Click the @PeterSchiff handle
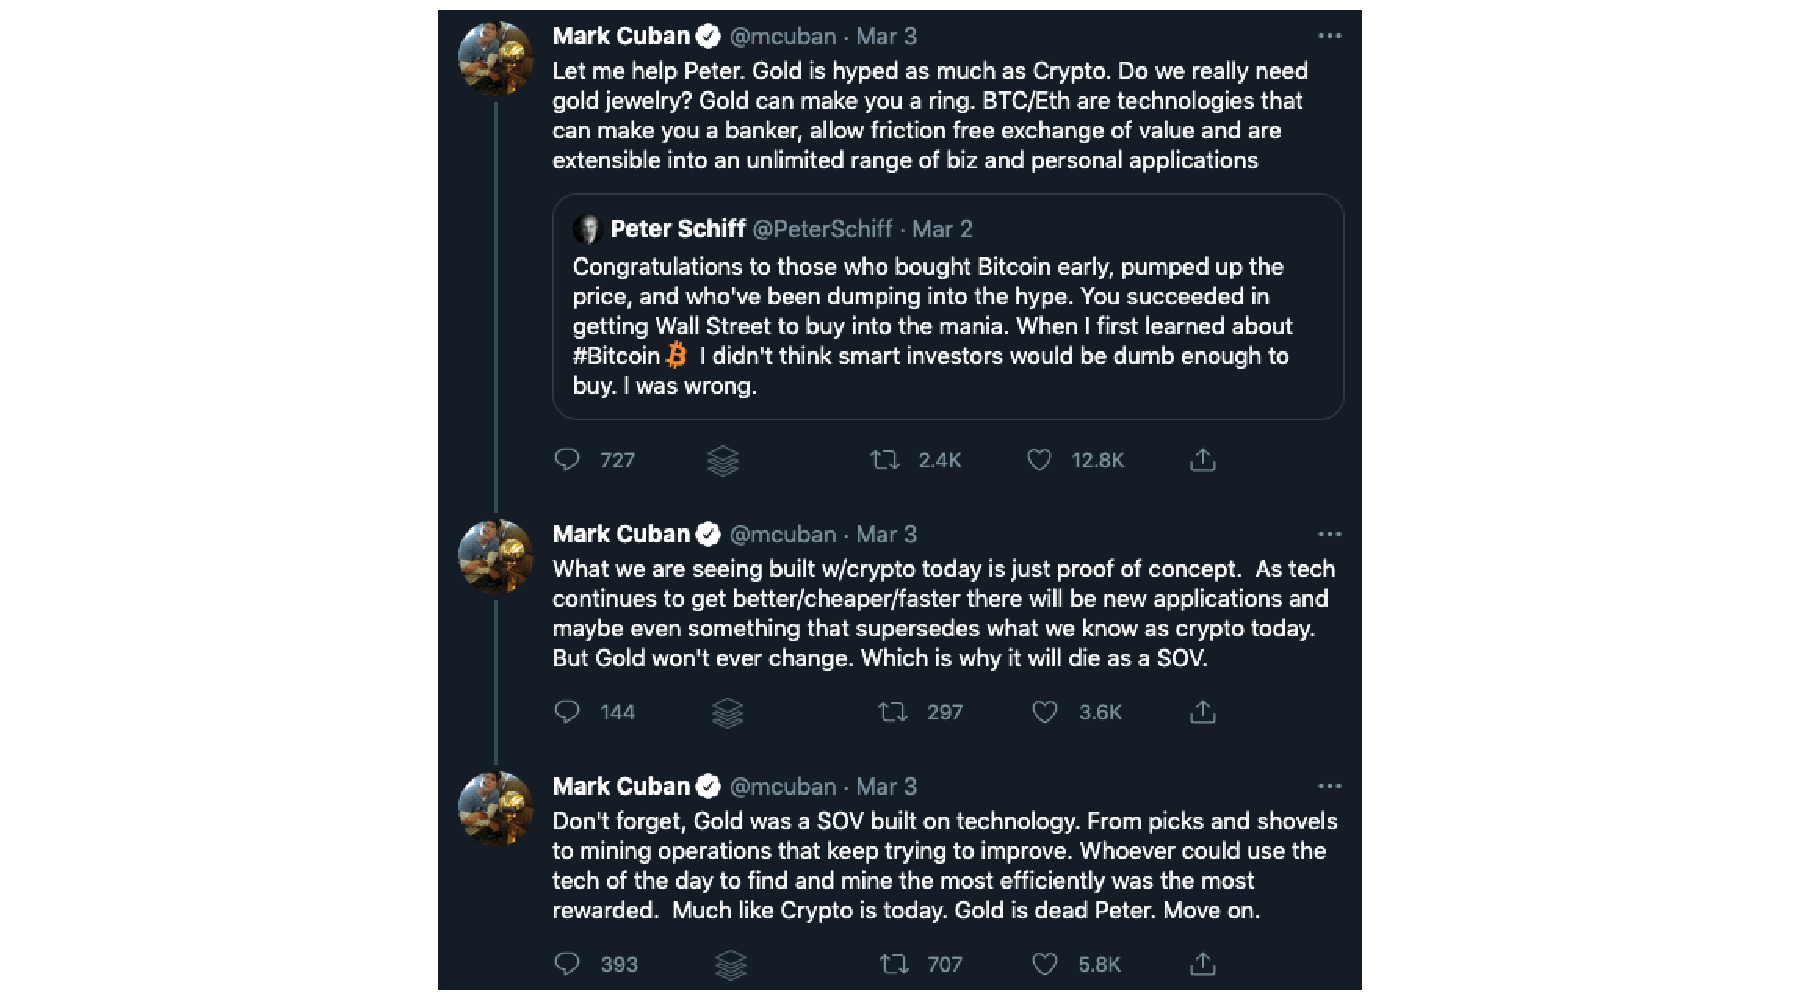Screen dimensions: 1800x1000 tap(822, 229)
